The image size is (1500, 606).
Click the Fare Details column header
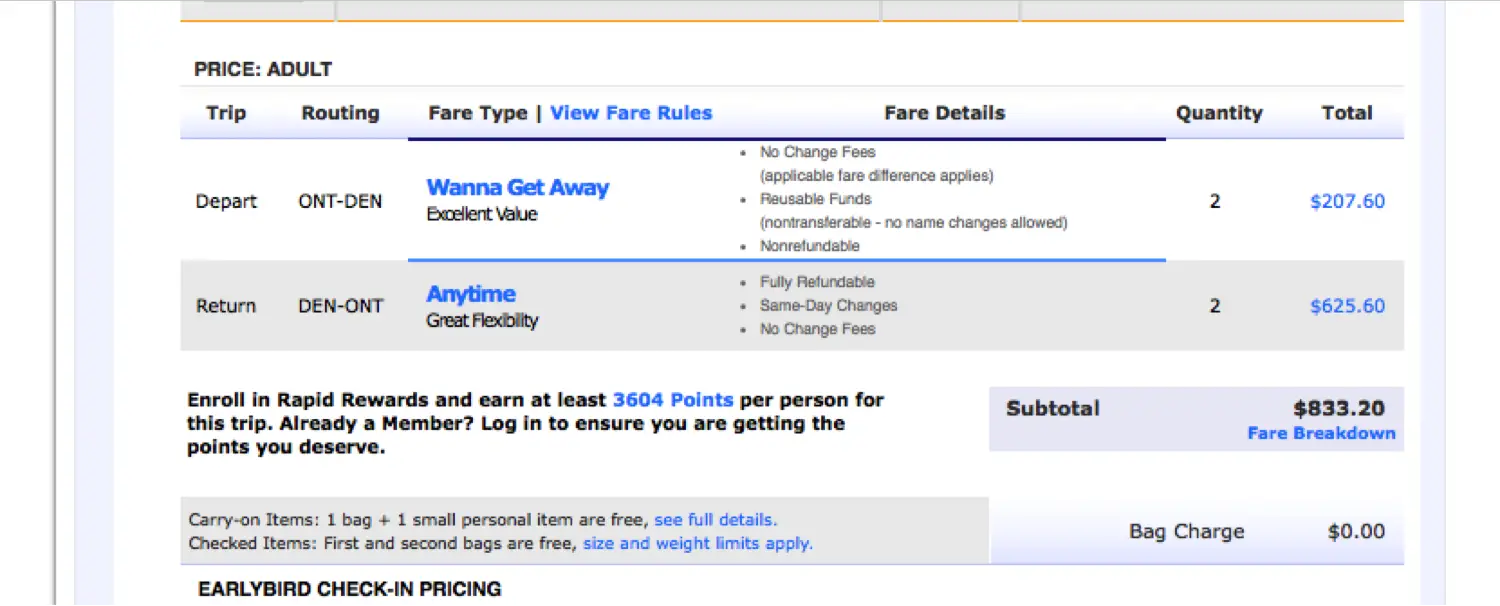coord(944,113)
